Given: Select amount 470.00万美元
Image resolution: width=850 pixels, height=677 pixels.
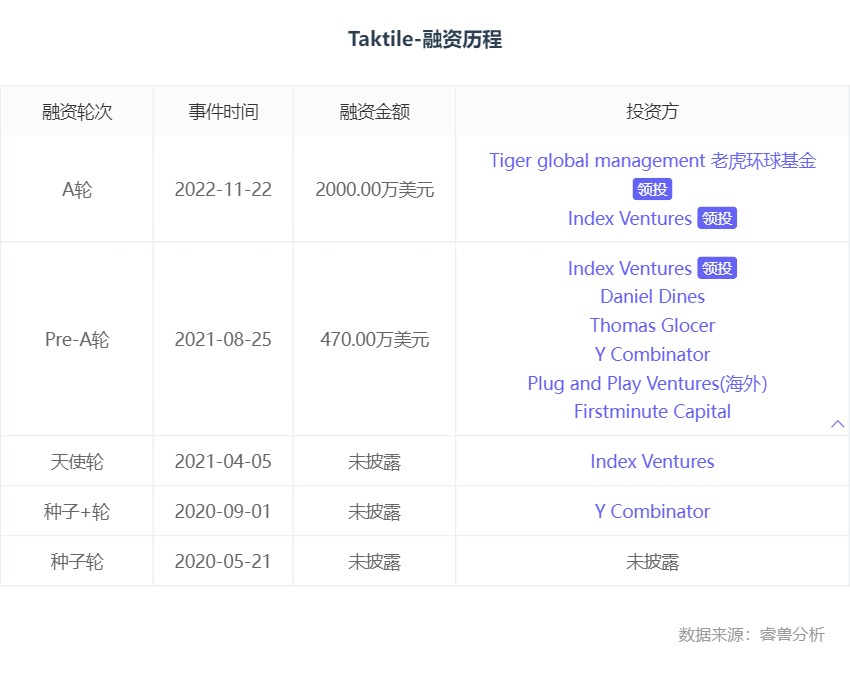Looking at the screenshot, I should (x=375, y=339).
